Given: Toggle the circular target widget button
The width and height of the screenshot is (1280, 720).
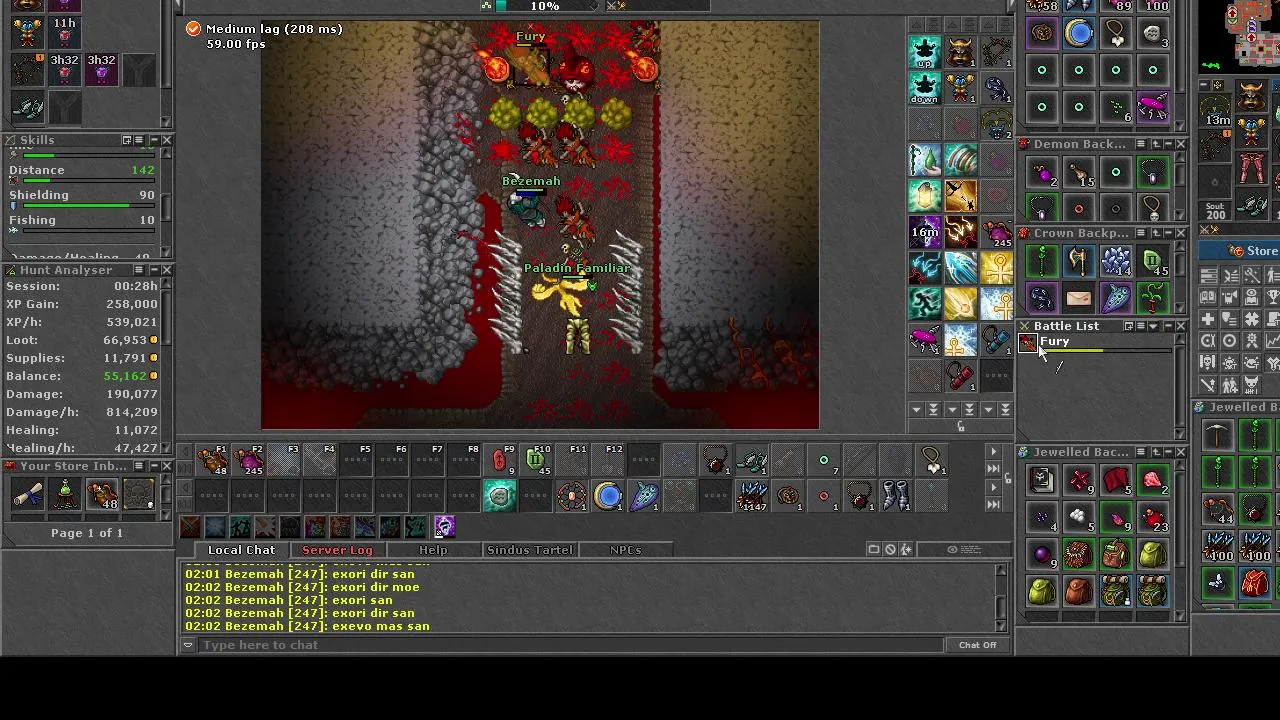Looking at the screenshot, I should pos(1229,341).
